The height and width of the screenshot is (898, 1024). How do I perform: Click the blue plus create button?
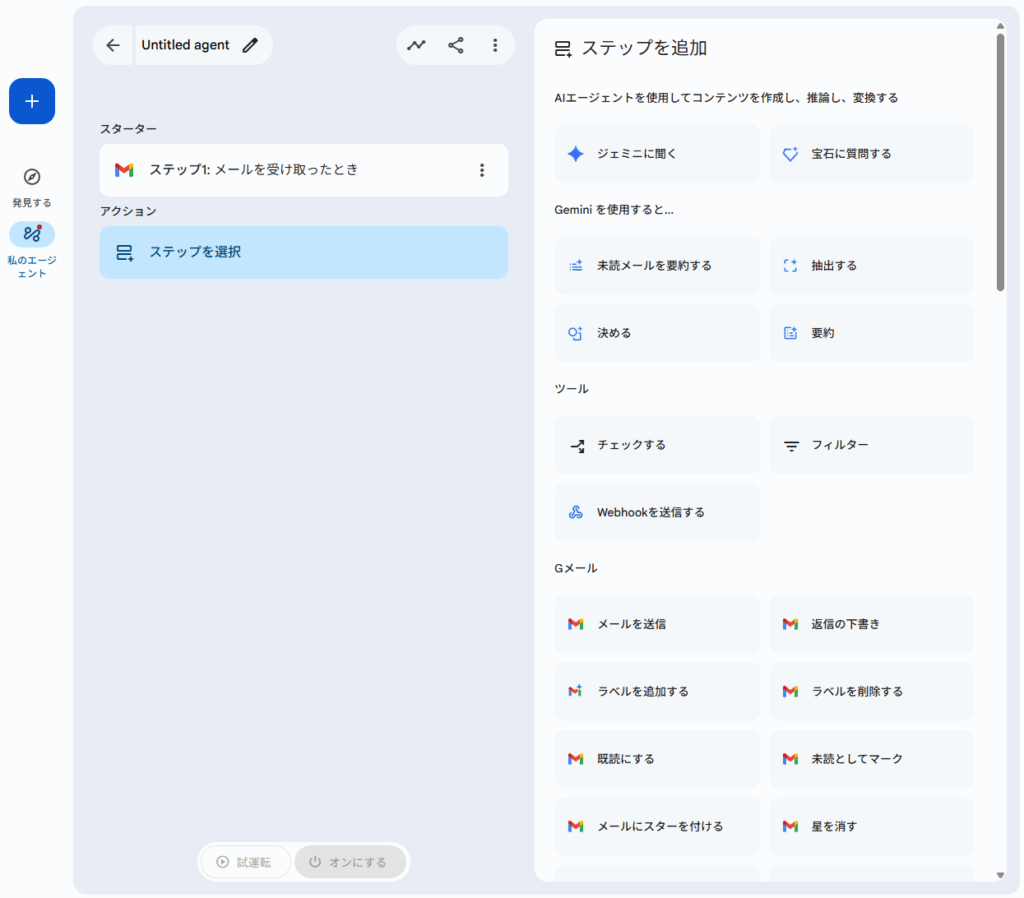click(32, 101)
